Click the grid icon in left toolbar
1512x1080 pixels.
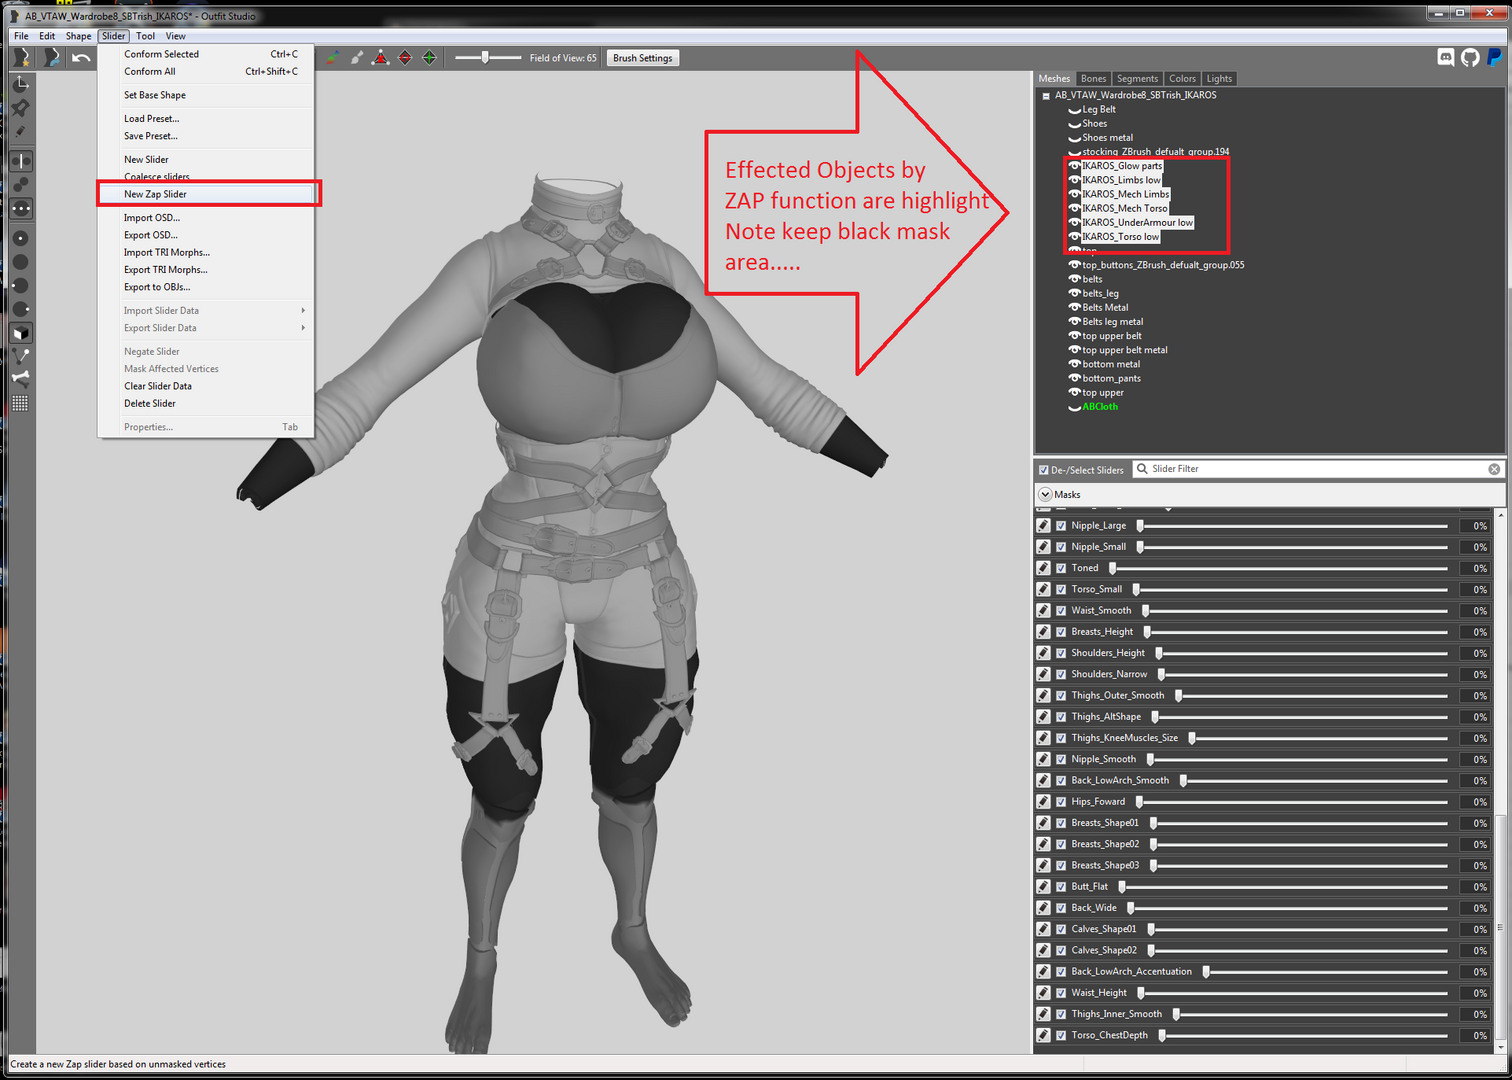21,402
